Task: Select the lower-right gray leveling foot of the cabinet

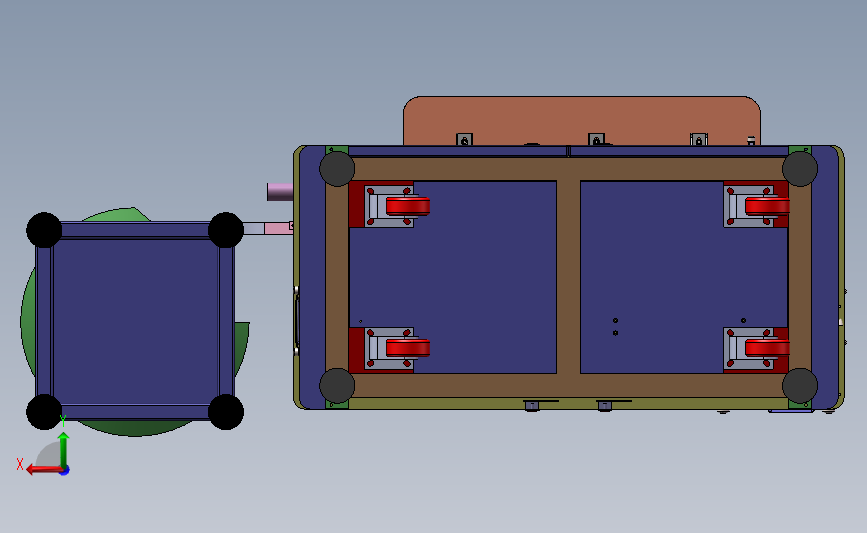Action: tap(800, 385)
